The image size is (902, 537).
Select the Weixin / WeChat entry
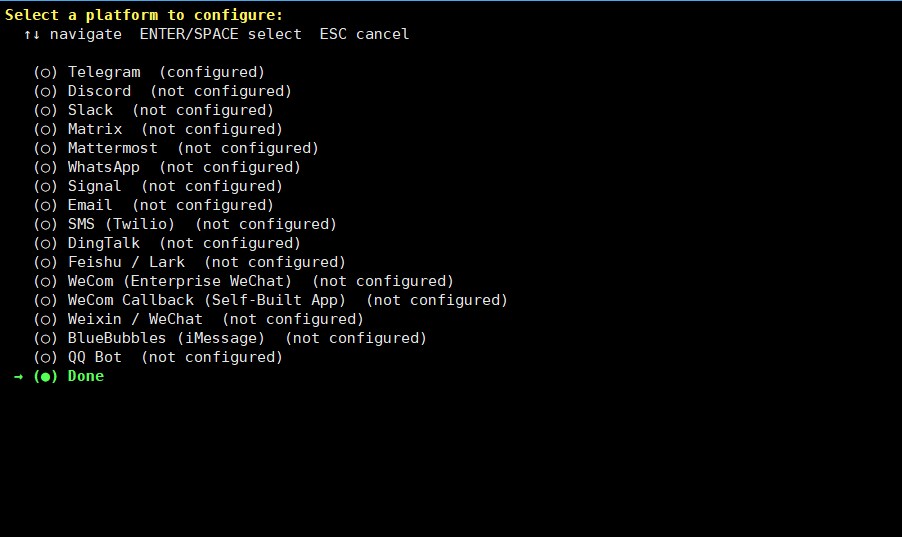(135, 319)
